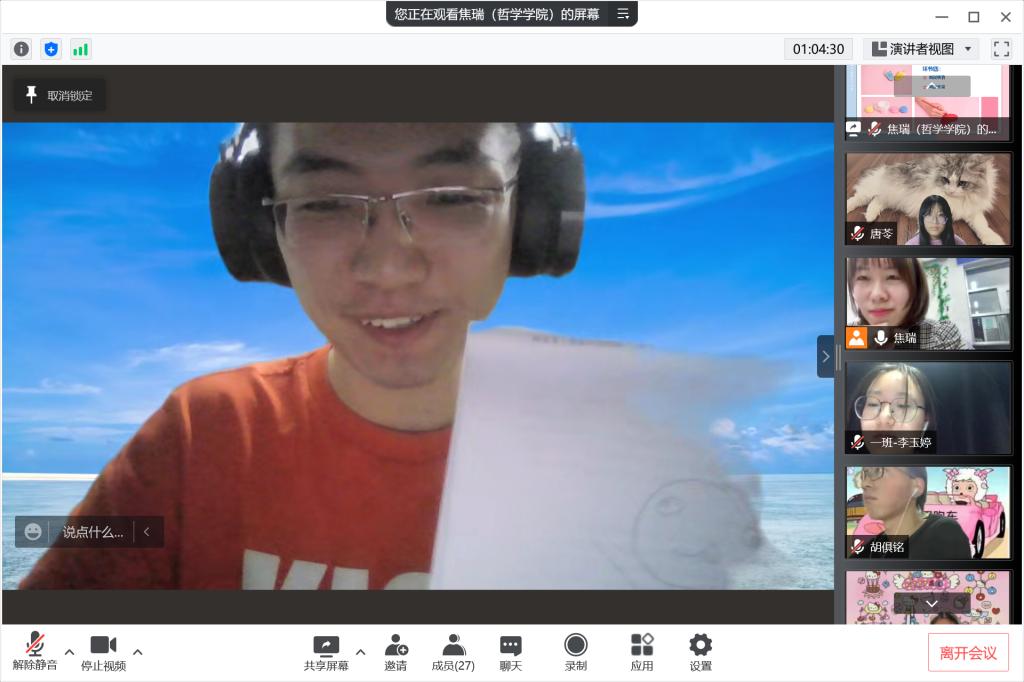
Task: Click the 共享屏幕 share screen button
Action: (x=326, y=652)
